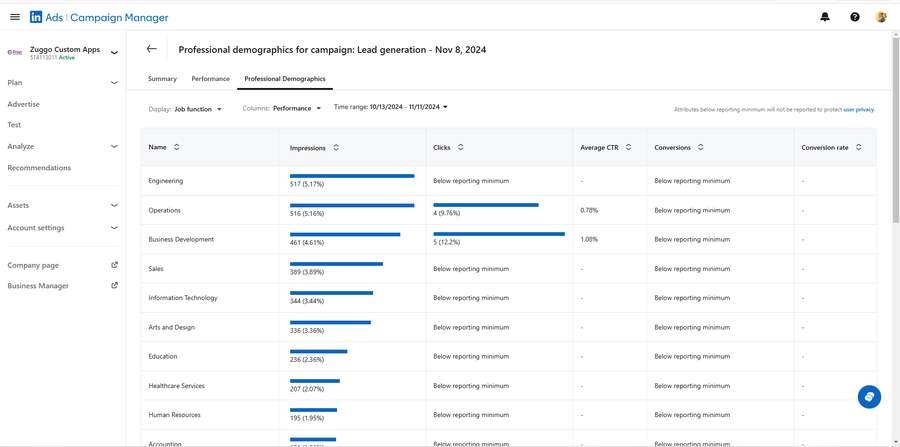Open the profile avatar menu

click(881, 17)
